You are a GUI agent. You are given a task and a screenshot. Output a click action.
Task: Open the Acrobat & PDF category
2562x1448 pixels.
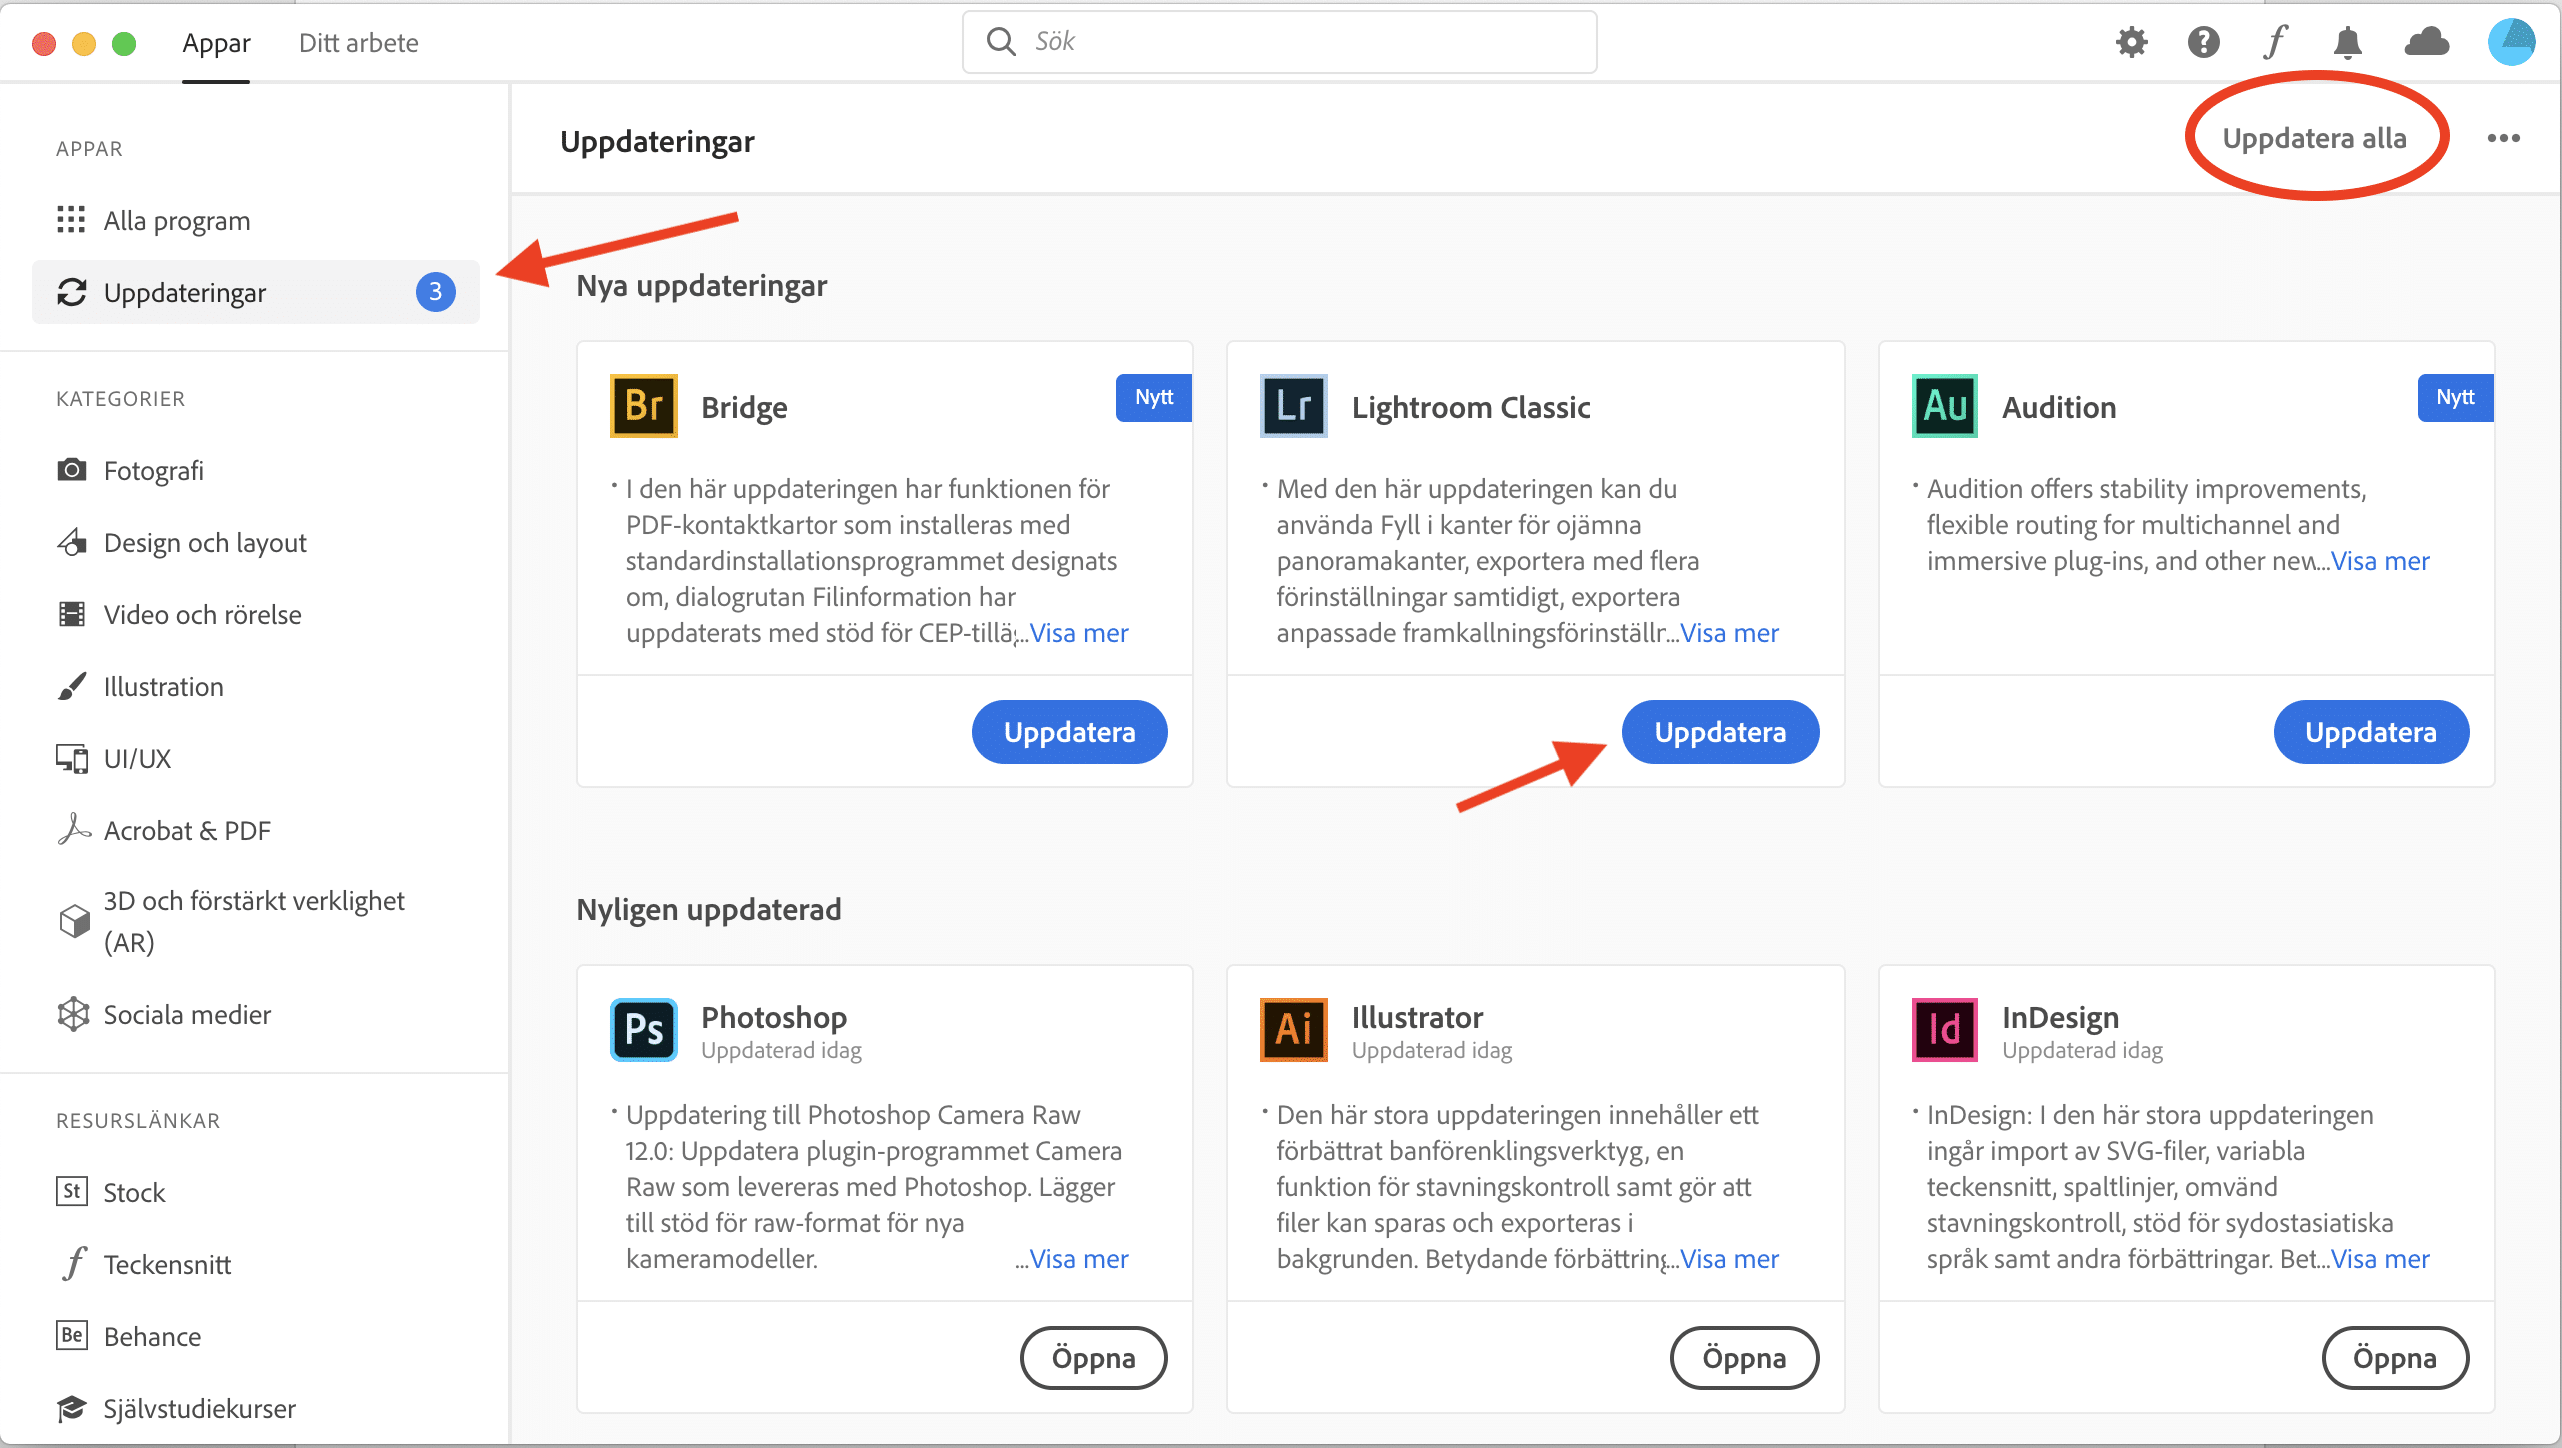pyautogui.click(x=256, y=830)
